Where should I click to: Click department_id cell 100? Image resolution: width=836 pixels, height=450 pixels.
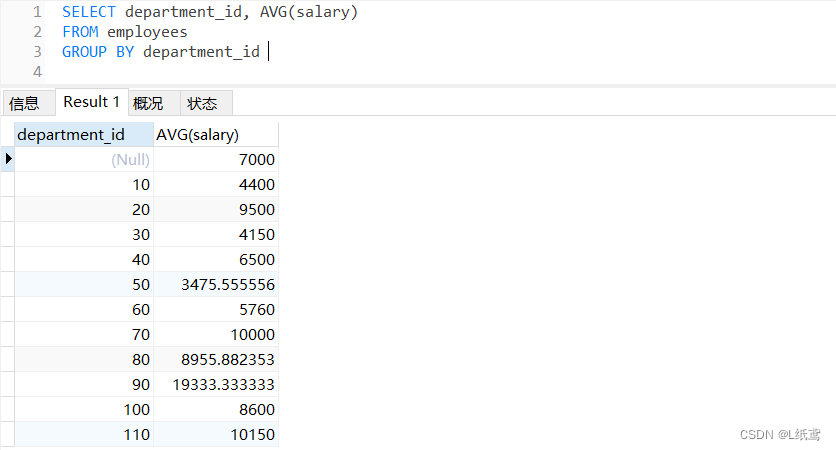[x=84, y=409]
